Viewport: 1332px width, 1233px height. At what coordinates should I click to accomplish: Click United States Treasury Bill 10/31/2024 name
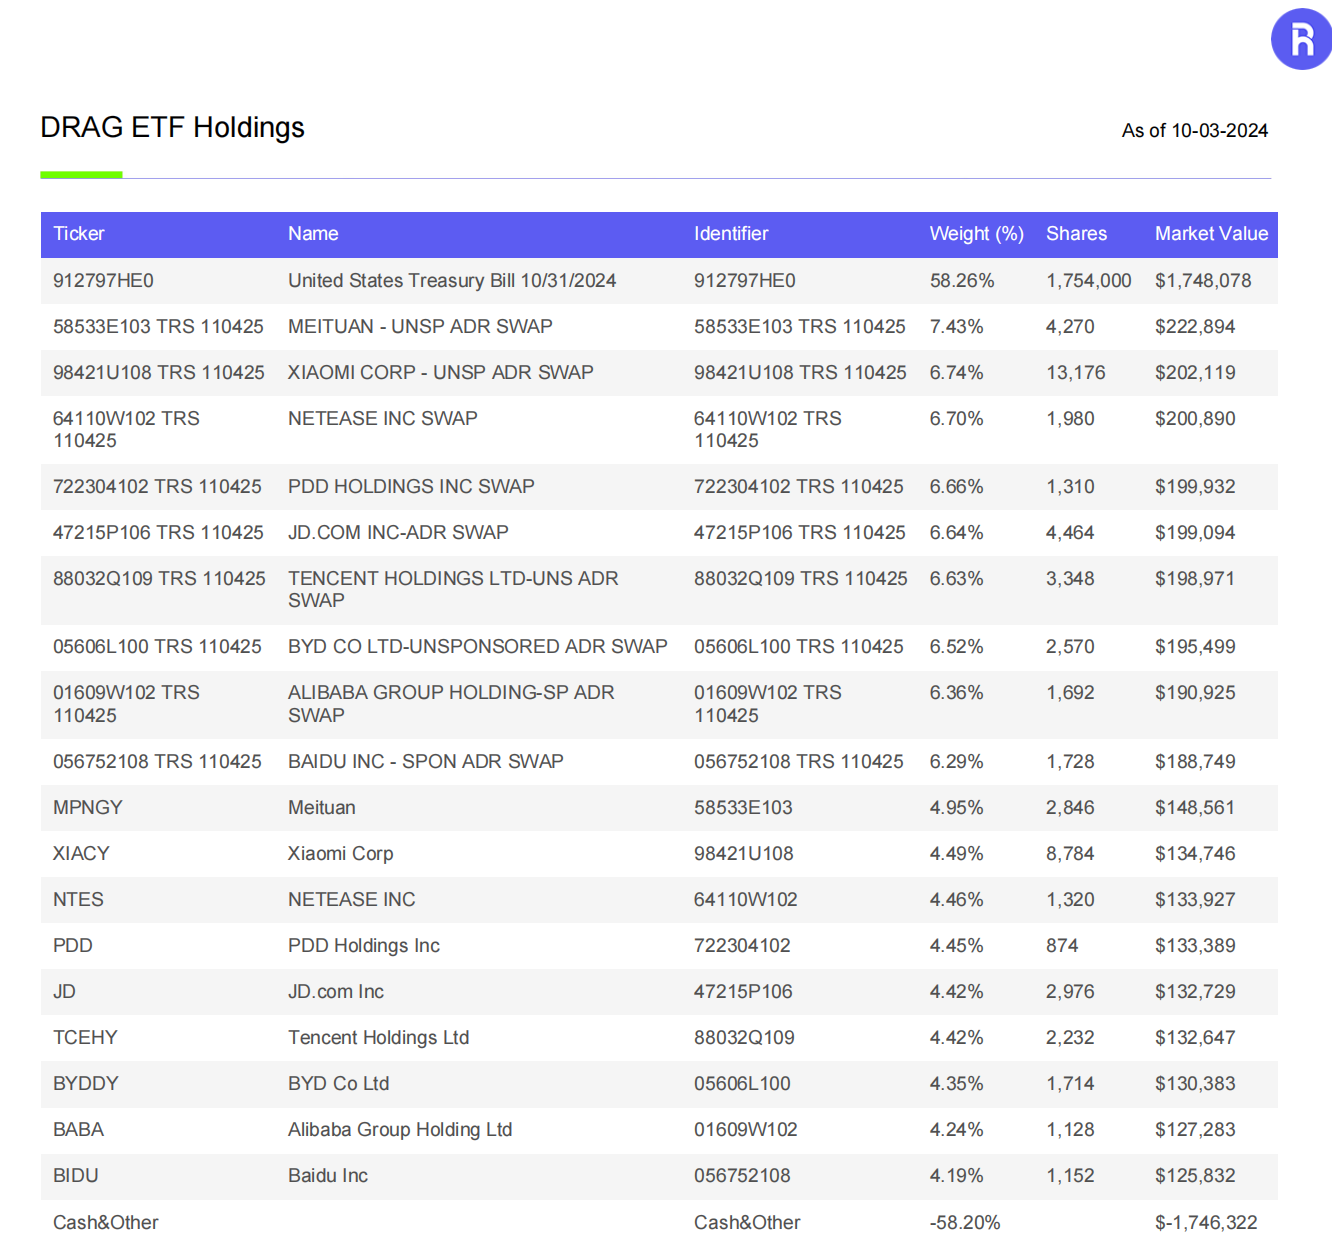click(x=452, y=281)
